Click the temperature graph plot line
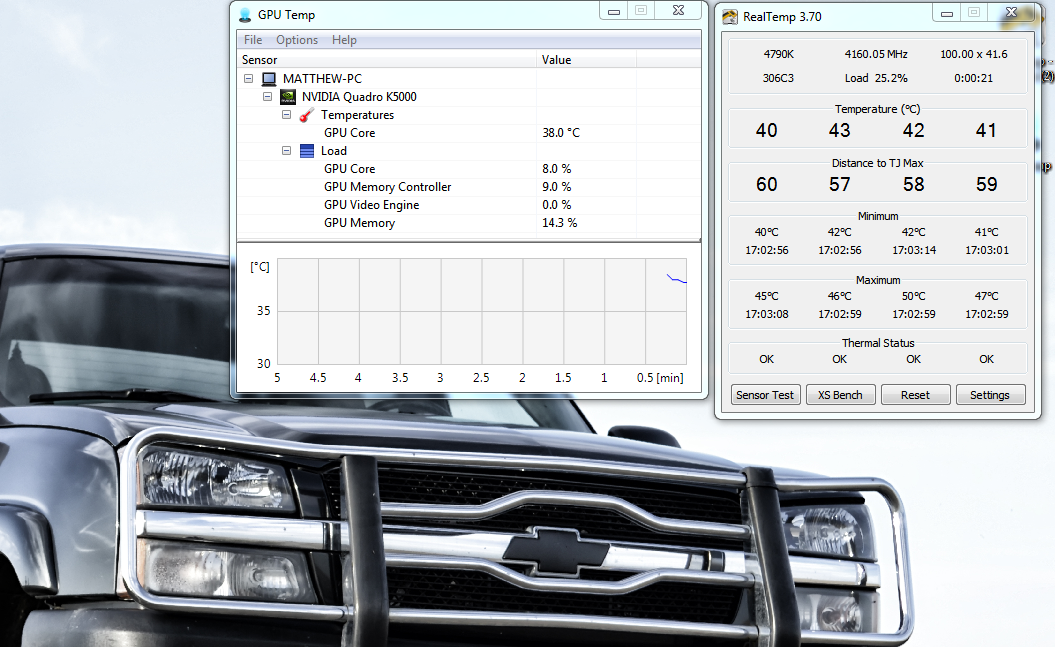This screenshot has height=647, width=1055. click(x=677, y=278)
